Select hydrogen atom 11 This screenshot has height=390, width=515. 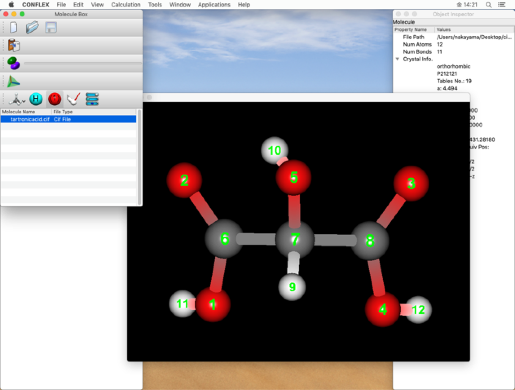point(182,304)
